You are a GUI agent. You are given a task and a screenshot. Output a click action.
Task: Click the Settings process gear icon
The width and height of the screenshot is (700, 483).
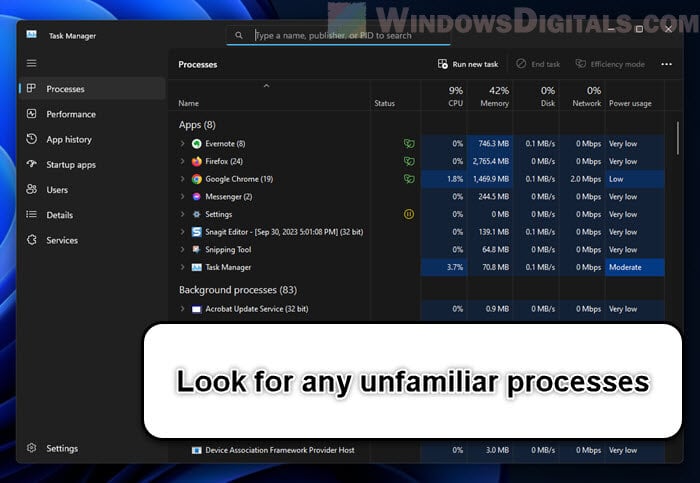196,214
